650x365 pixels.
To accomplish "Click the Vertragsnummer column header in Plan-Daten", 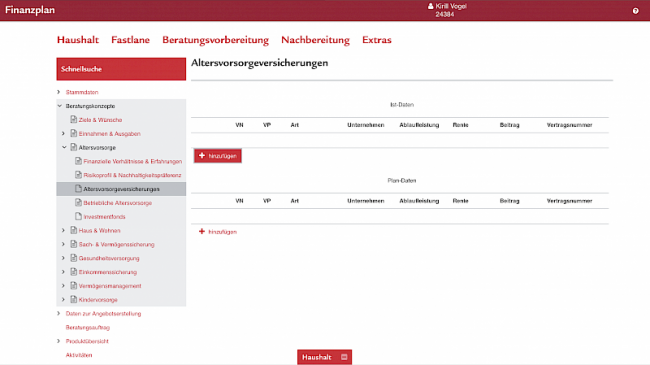I will (569, 201).
